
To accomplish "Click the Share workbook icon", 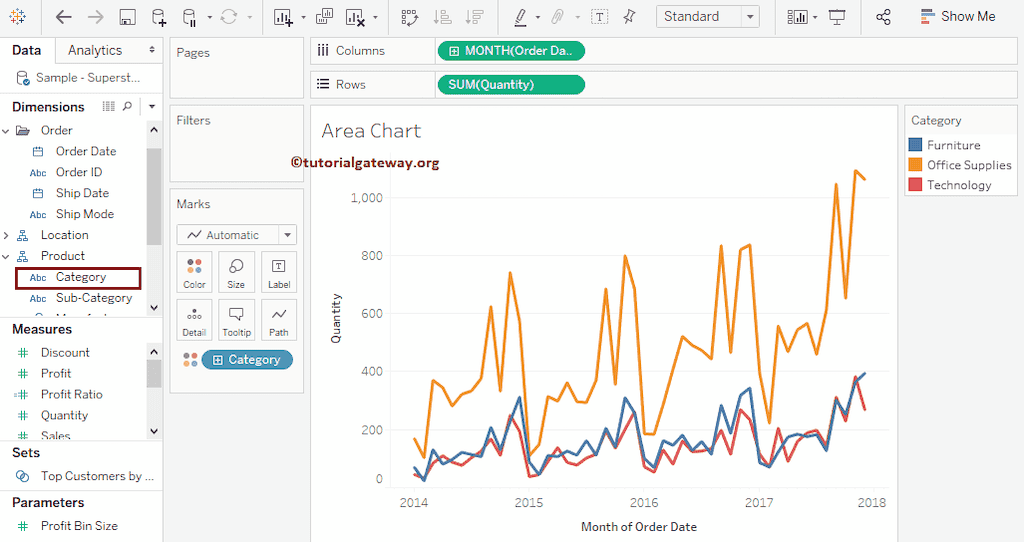I will [883, 17].
